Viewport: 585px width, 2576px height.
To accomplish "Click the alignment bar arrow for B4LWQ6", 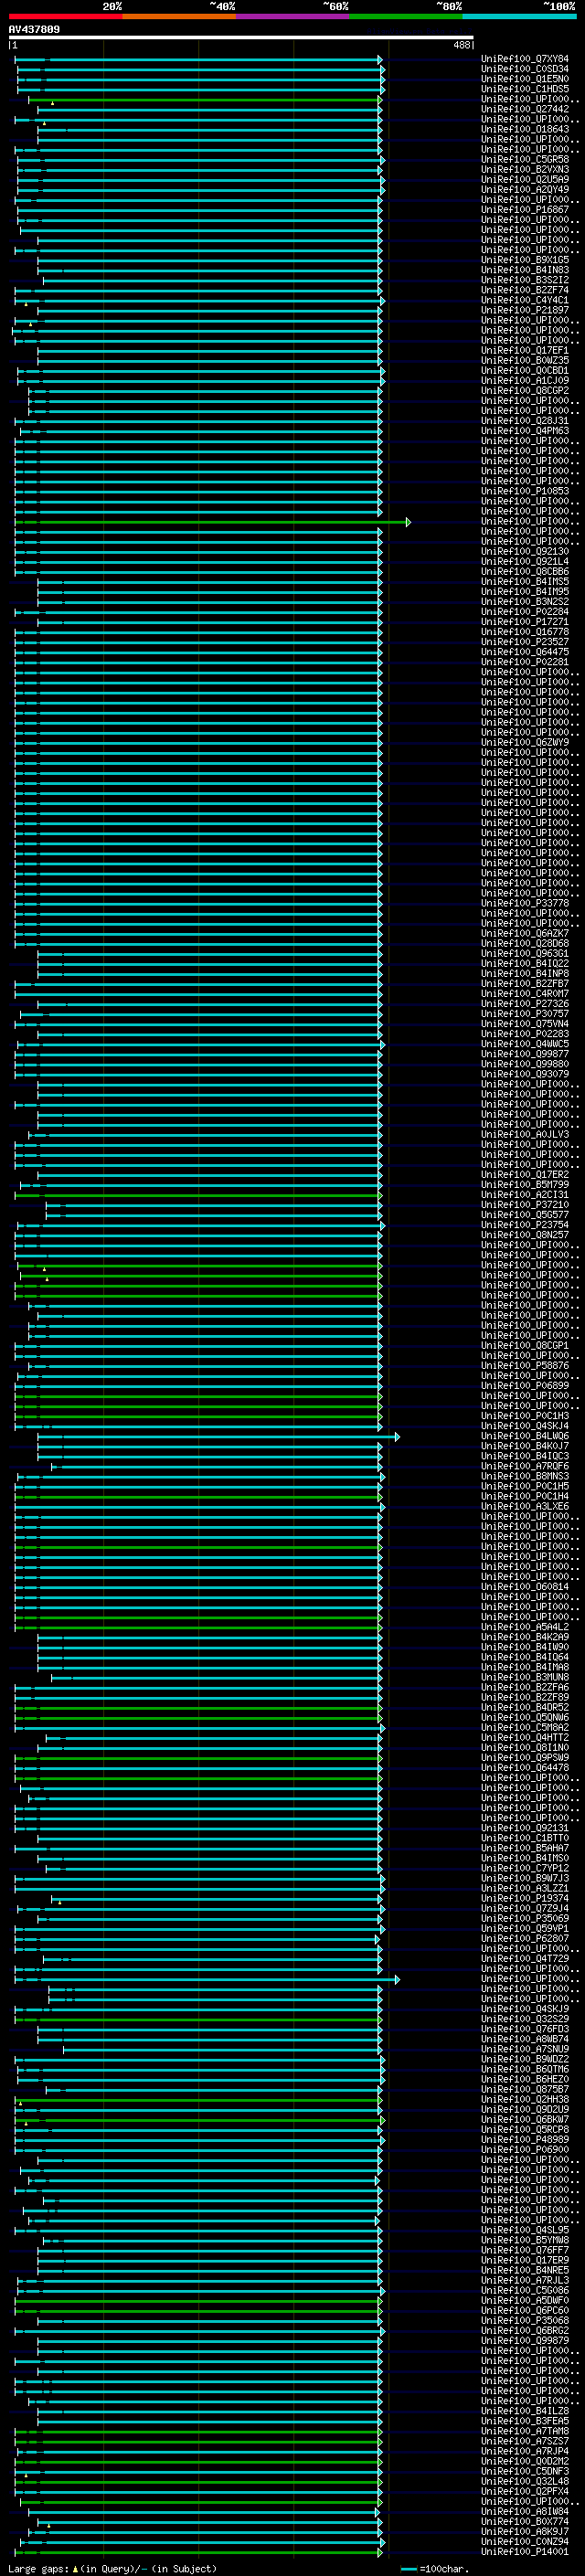I will pos(397,1437).
